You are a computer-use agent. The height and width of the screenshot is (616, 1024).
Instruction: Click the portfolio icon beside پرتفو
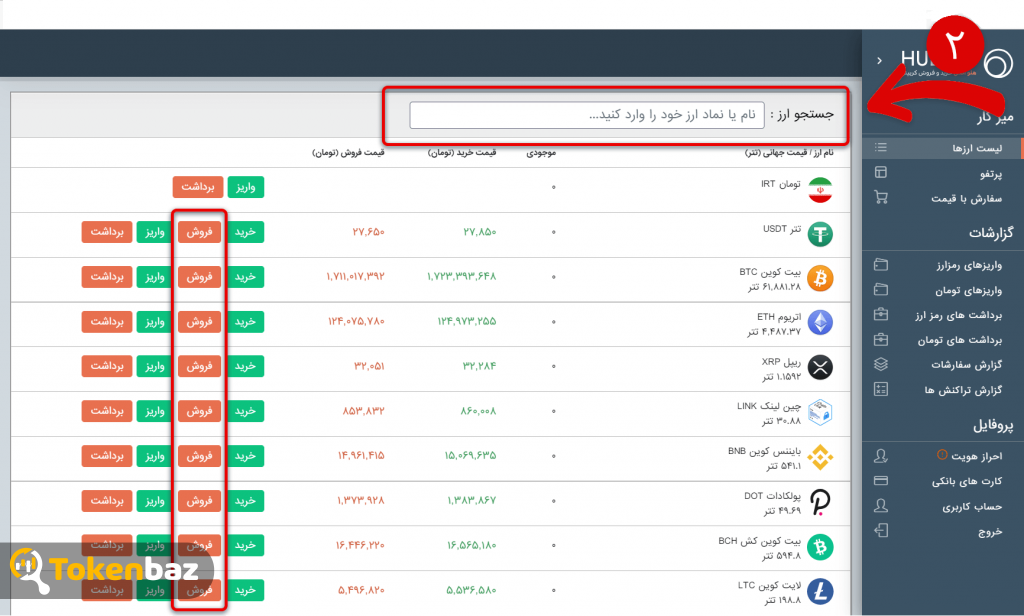(x=880, y=172)
